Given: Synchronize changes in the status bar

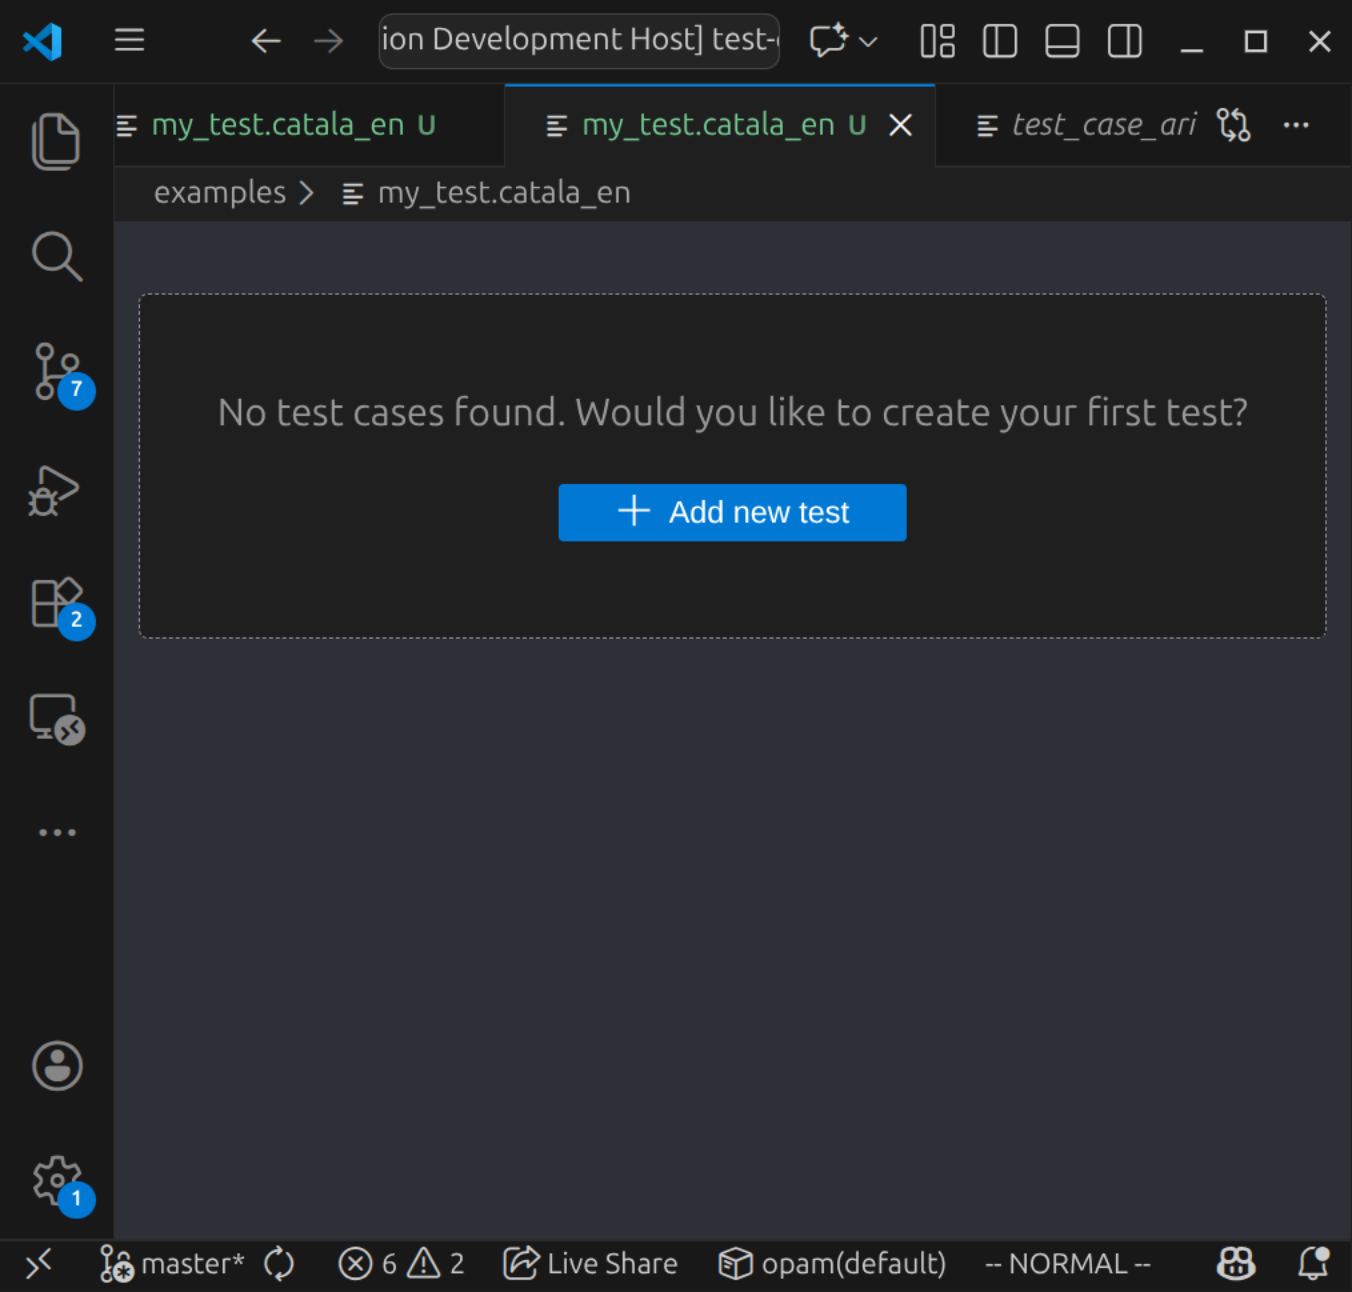Looking at the screenshot, I should 280,1265.
